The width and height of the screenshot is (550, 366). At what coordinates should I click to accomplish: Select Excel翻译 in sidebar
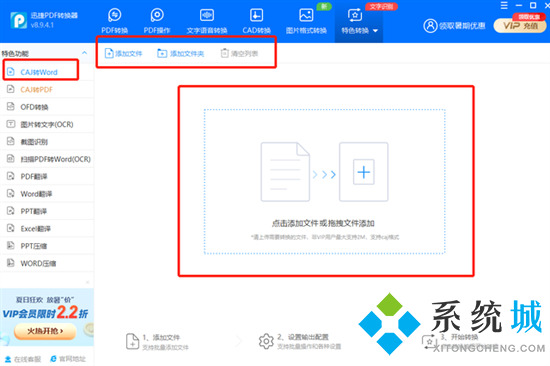point(47,228)
